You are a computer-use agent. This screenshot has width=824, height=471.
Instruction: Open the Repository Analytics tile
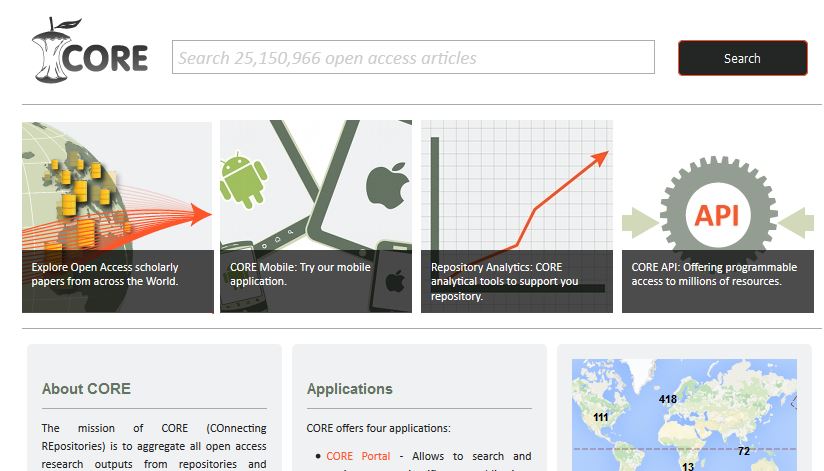click(517, 217)
